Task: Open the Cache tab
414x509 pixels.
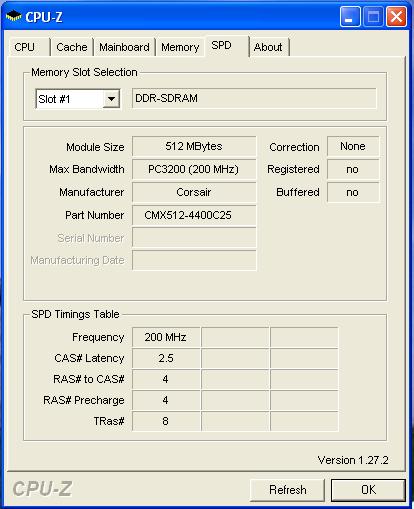Action: click(72, 47)
